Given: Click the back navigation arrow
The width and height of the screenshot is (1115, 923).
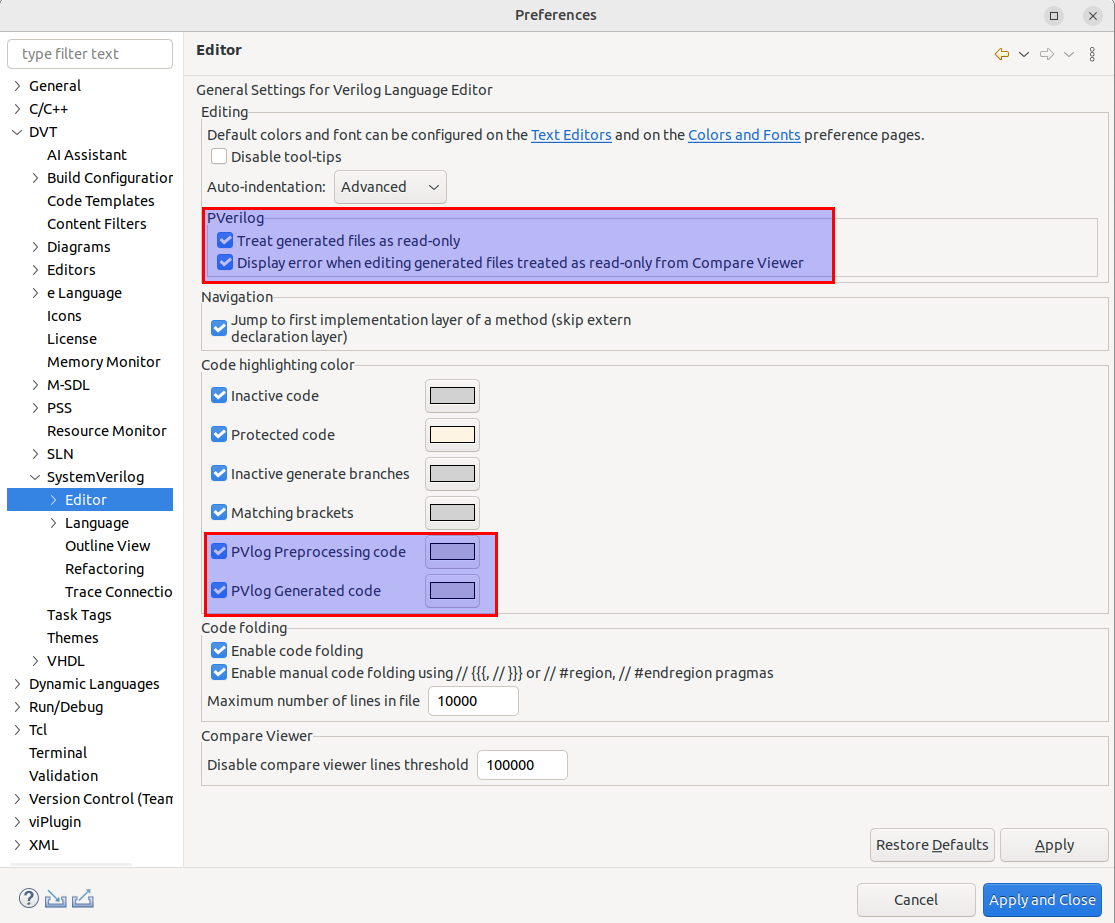Looking at the screenshot, I should (x=1001, y=54).
